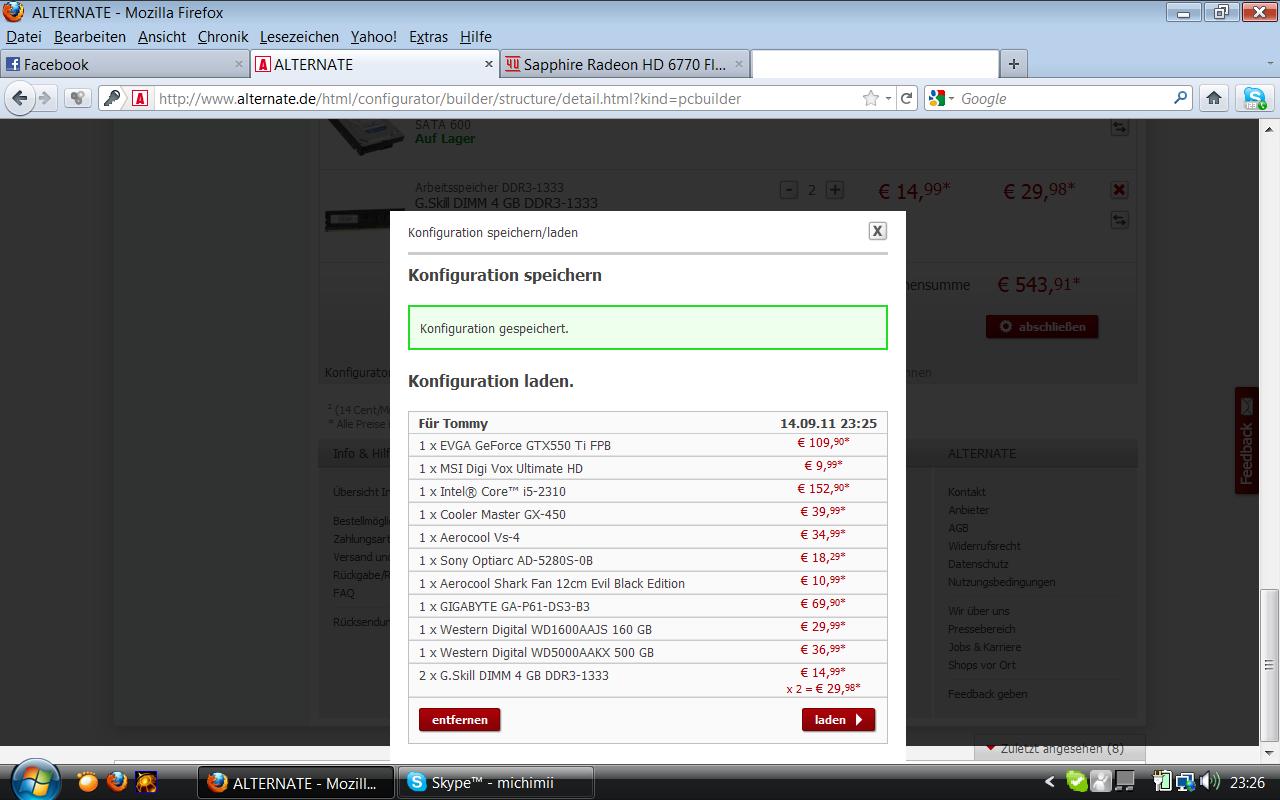Reload the page
This screenshot has height=800, width=1280.
point(907,98)
